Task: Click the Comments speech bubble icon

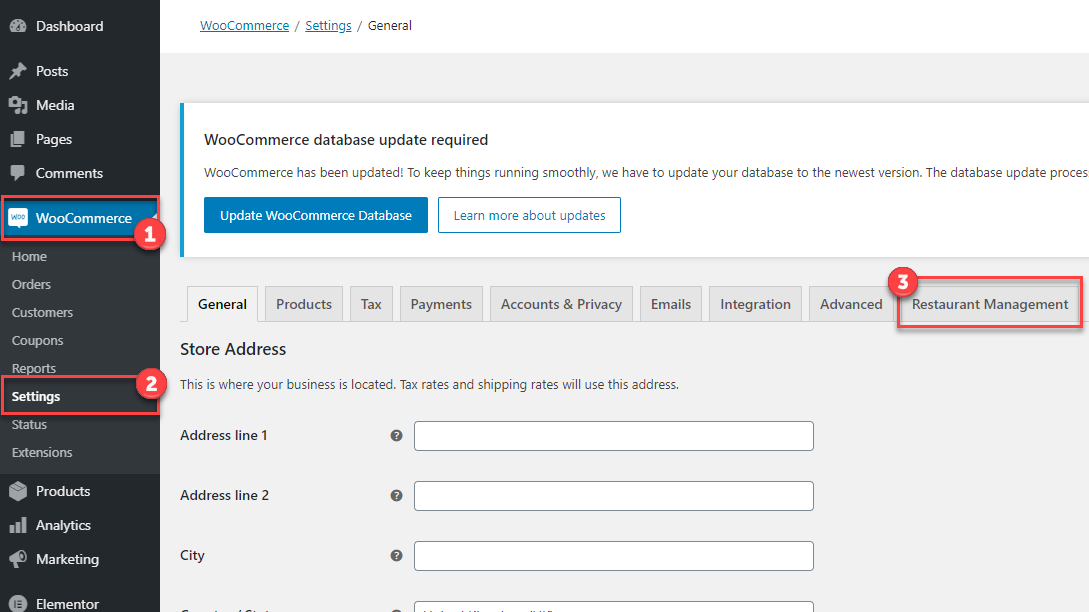Action: point(18,173)
